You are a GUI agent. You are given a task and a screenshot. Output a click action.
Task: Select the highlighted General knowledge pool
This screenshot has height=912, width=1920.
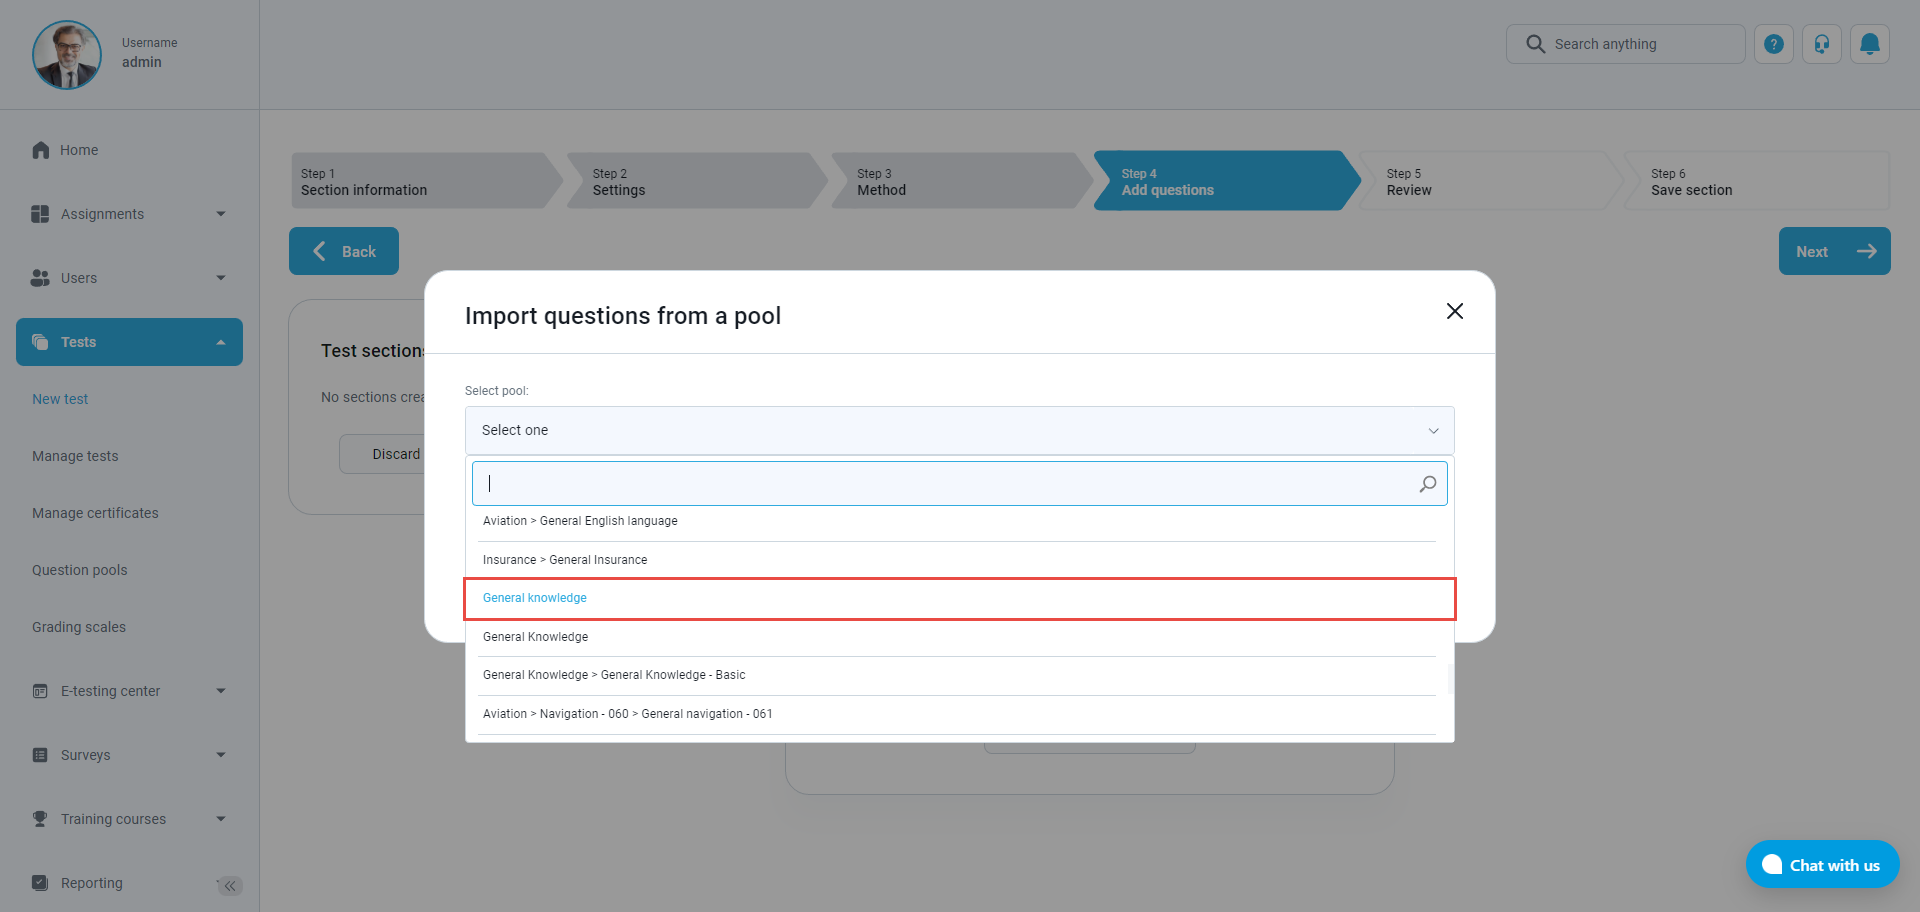(x=535, y=598)
